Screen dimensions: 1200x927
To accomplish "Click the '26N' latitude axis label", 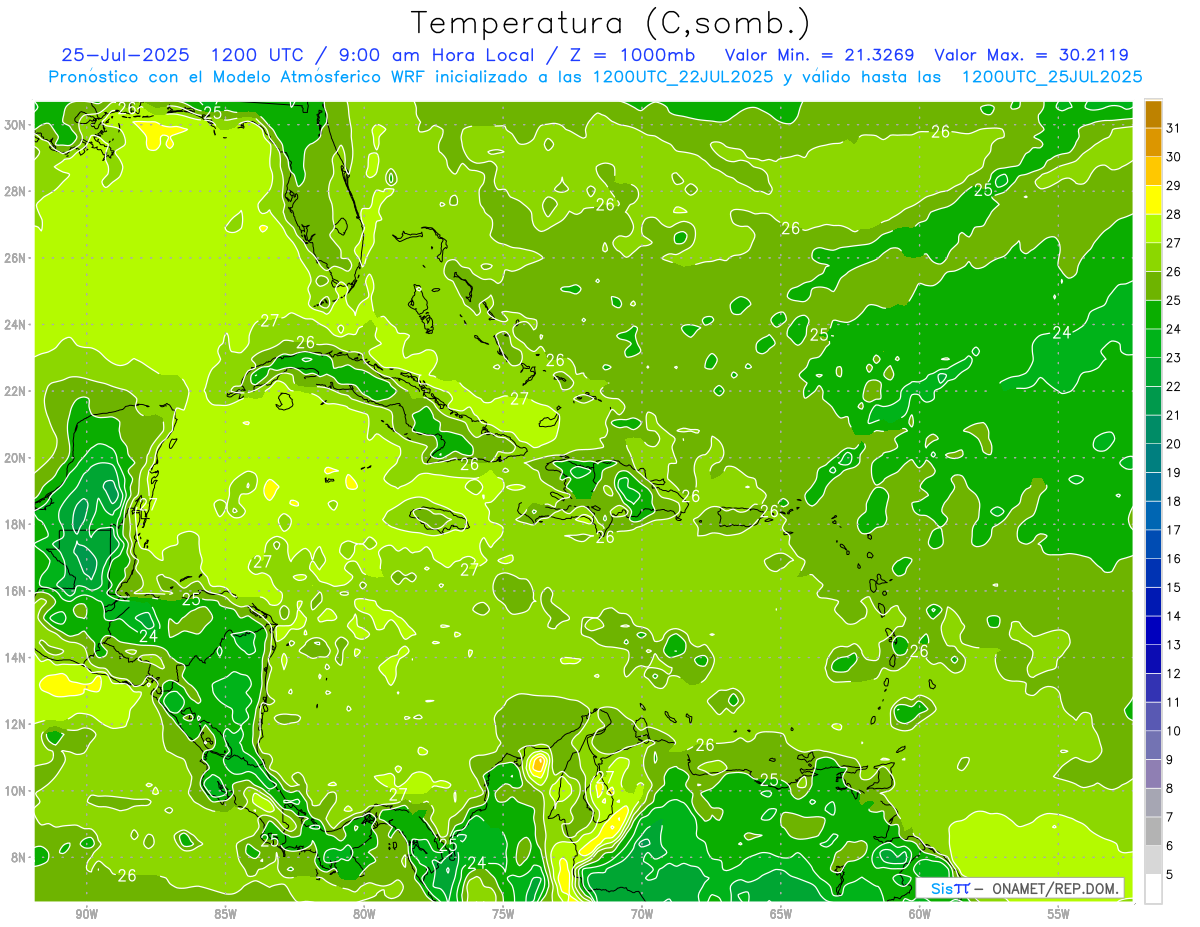I will (x=16, y=258).
